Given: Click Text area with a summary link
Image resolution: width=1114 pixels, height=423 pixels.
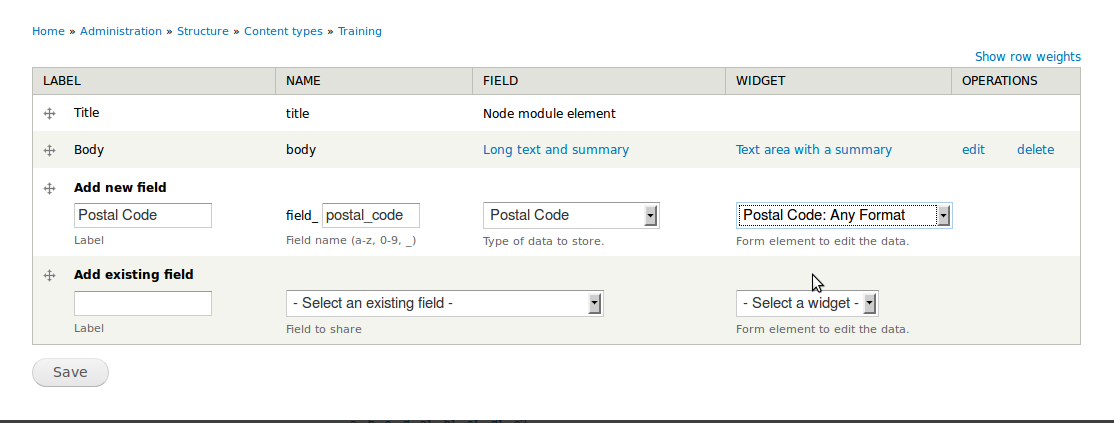Looking at the screenshot, I should coord(814,150).
